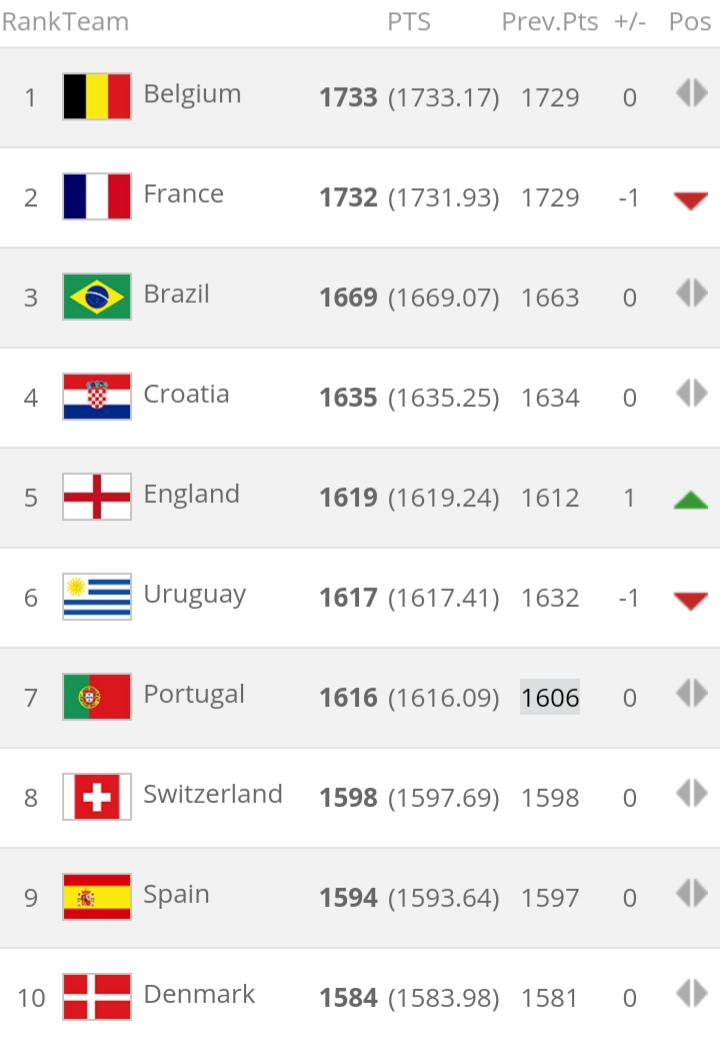Click the Spain flag icon

[97, 897]
